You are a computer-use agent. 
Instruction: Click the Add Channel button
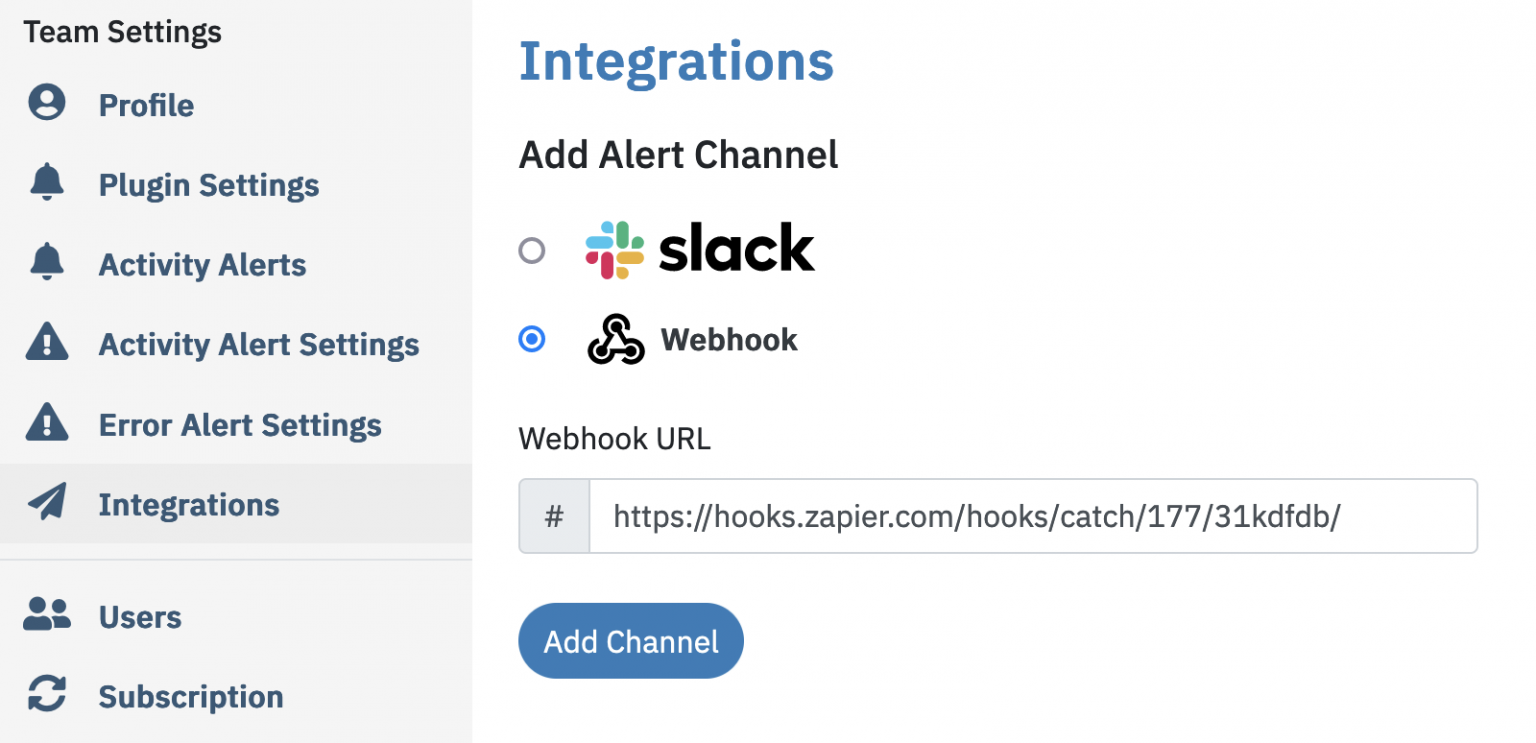pos(630,640)
